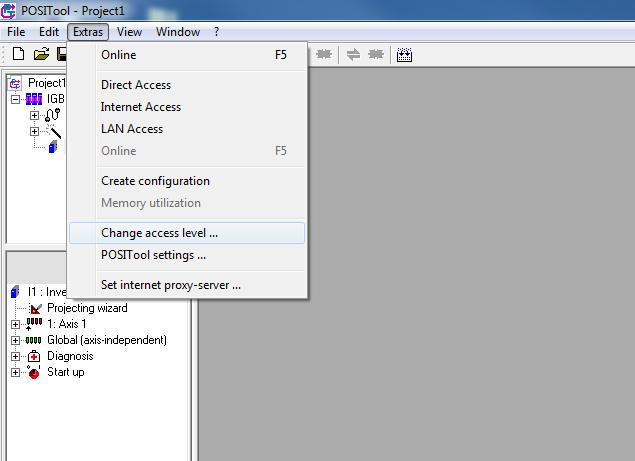
Task: Select the Start up label
Action: 66,372
